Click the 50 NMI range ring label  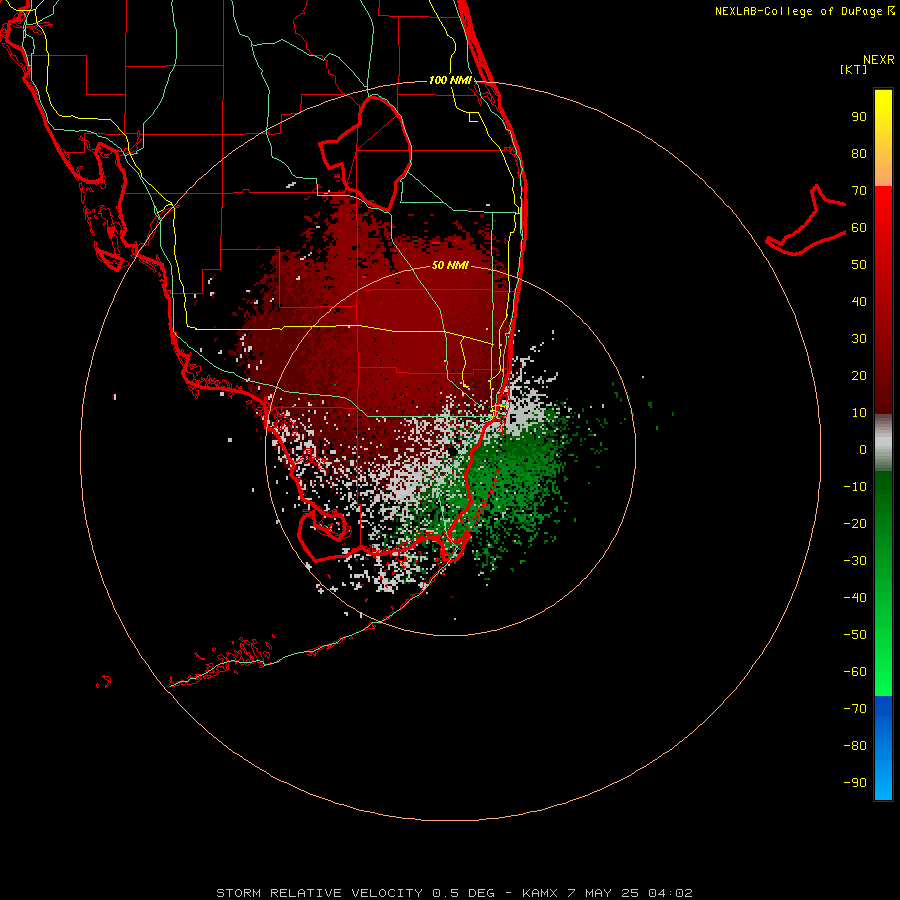450,265
